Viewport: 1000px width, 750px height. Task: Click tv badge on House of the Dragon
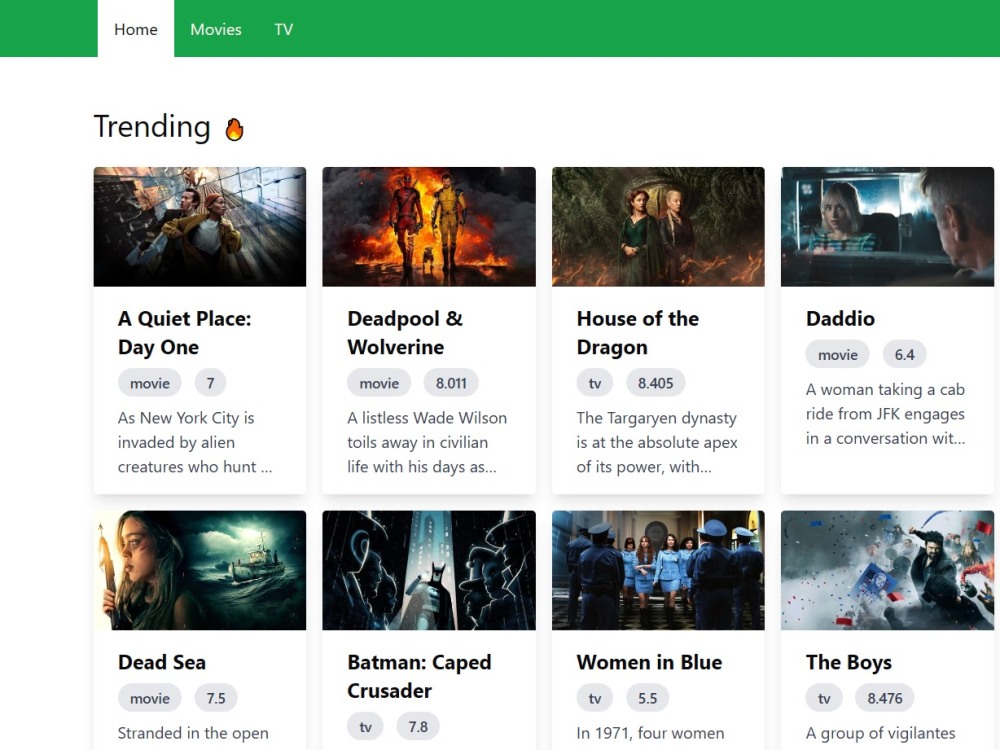pyautogui.click(x=595, y=383)
